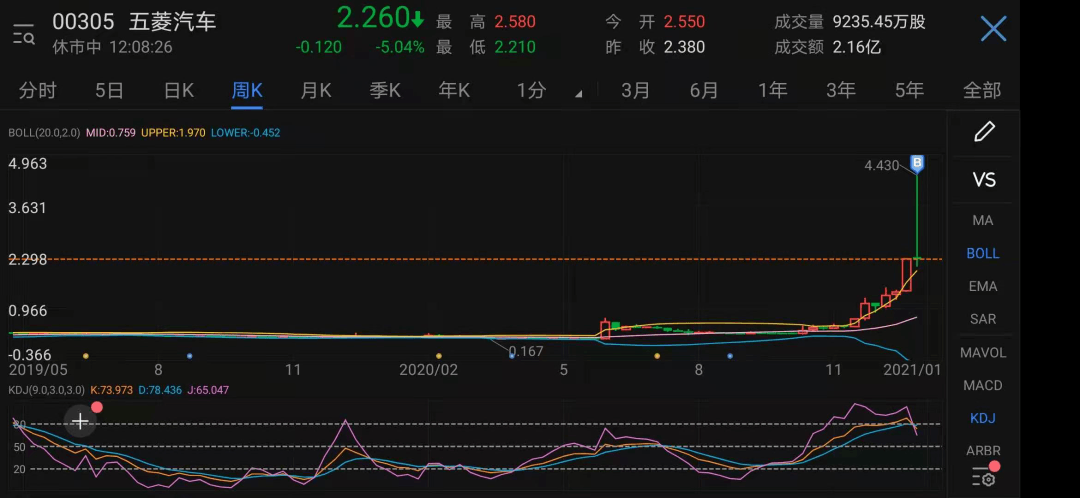Open the VS comparison tool
This screenshot has height=498, width=1080.
[984, 180]
